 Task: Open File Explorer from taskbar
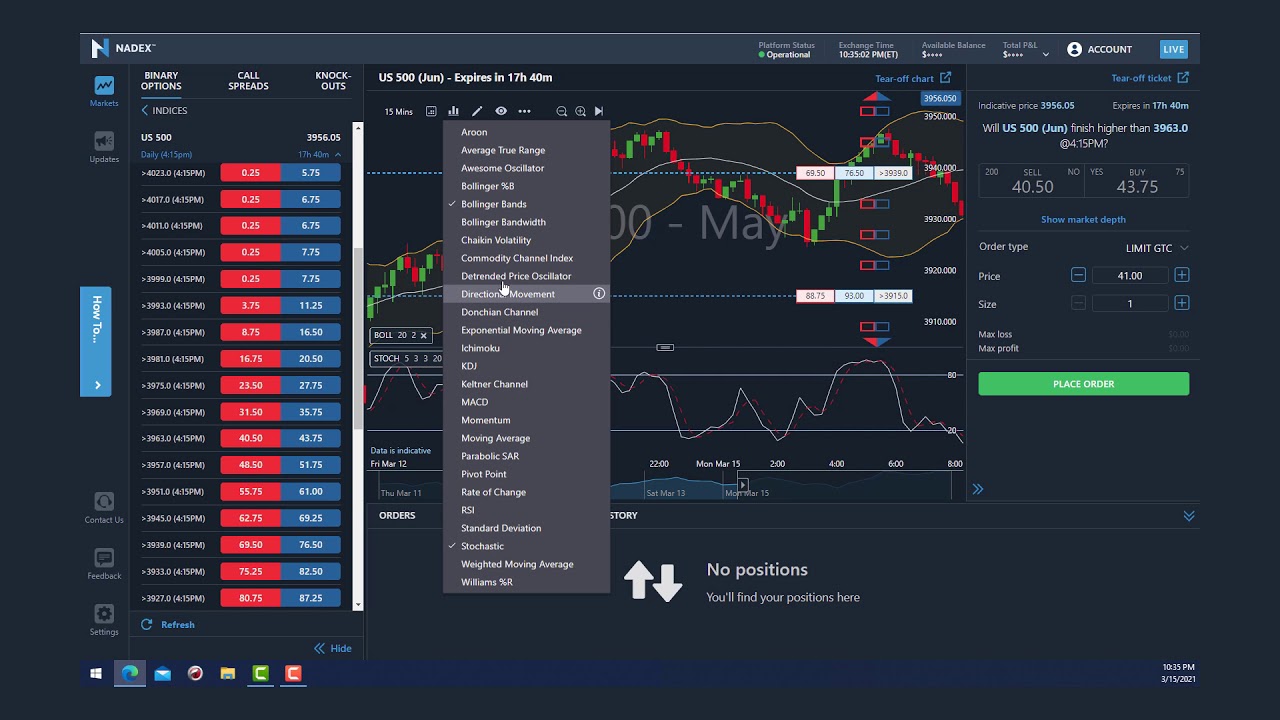[x=227, y=674]
